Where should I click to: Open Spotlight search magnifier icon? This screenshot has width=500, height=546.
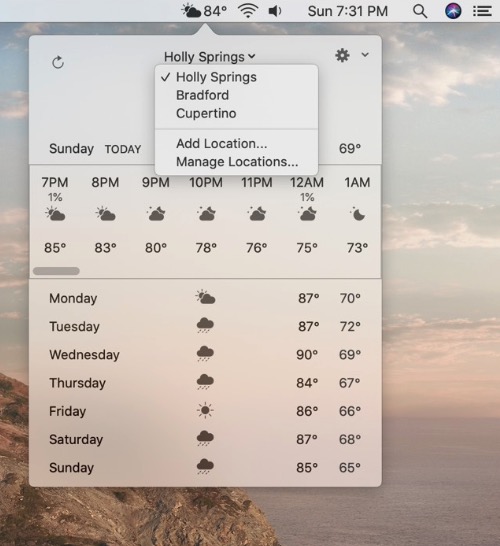[420, 11]
